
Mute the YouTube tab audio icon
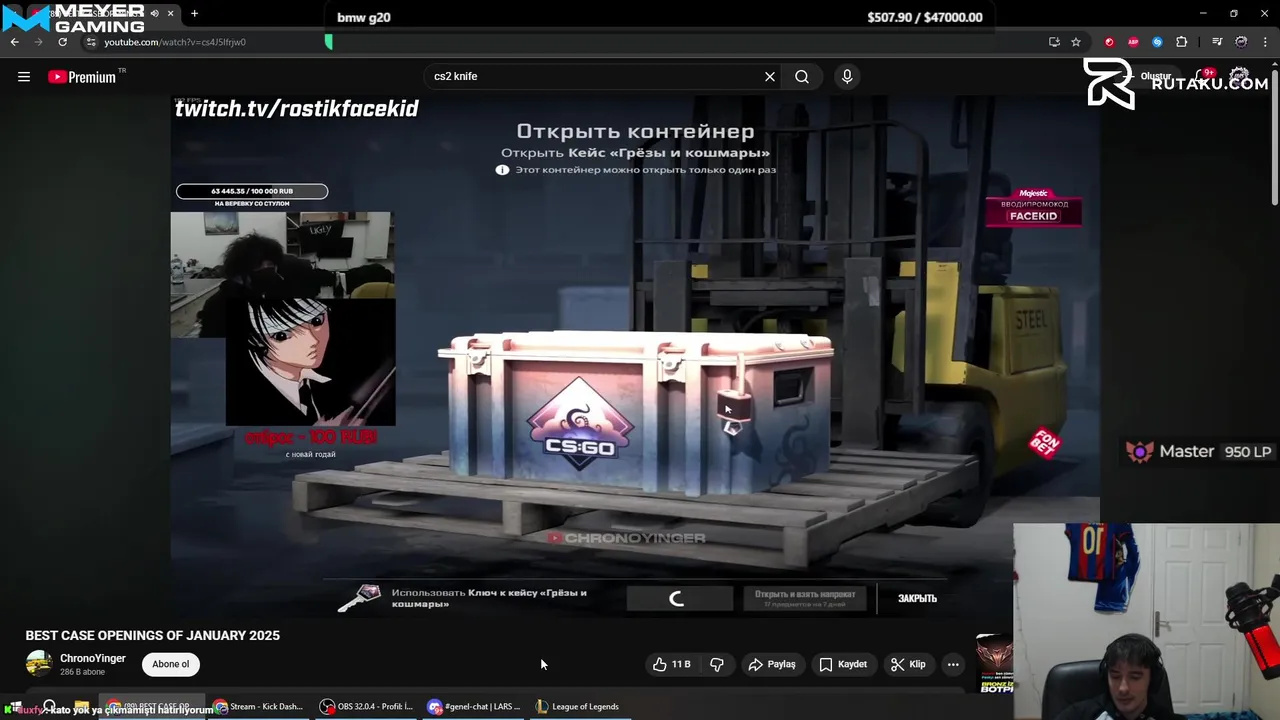154,14
